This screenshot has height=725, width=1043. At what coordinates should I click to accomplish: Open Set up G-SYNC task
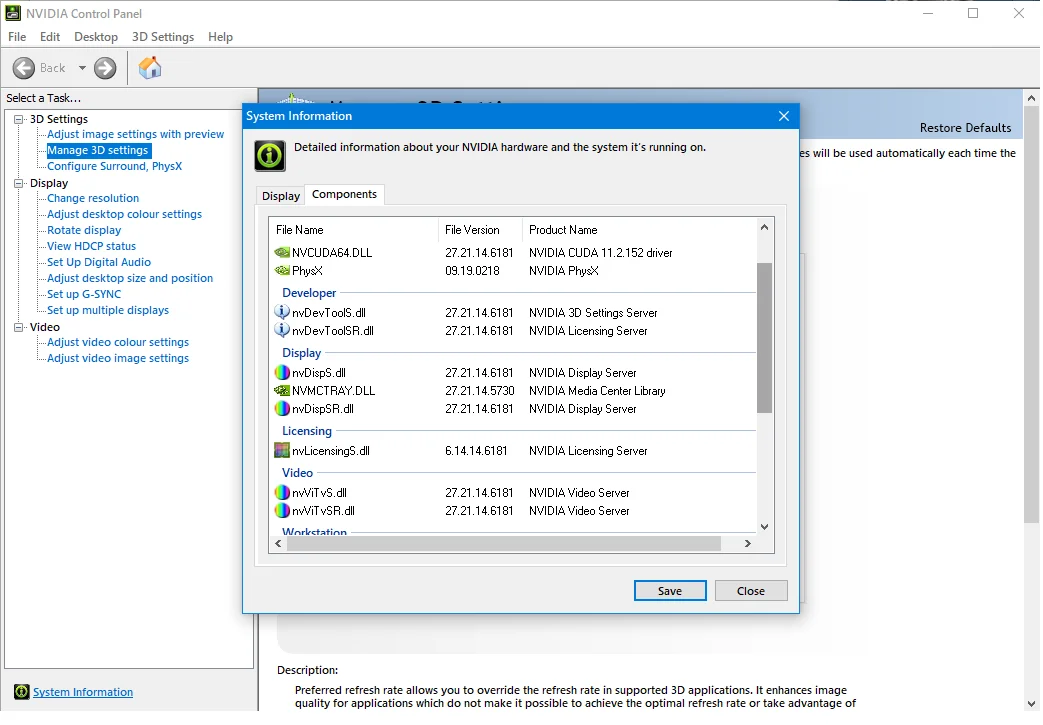84,294
